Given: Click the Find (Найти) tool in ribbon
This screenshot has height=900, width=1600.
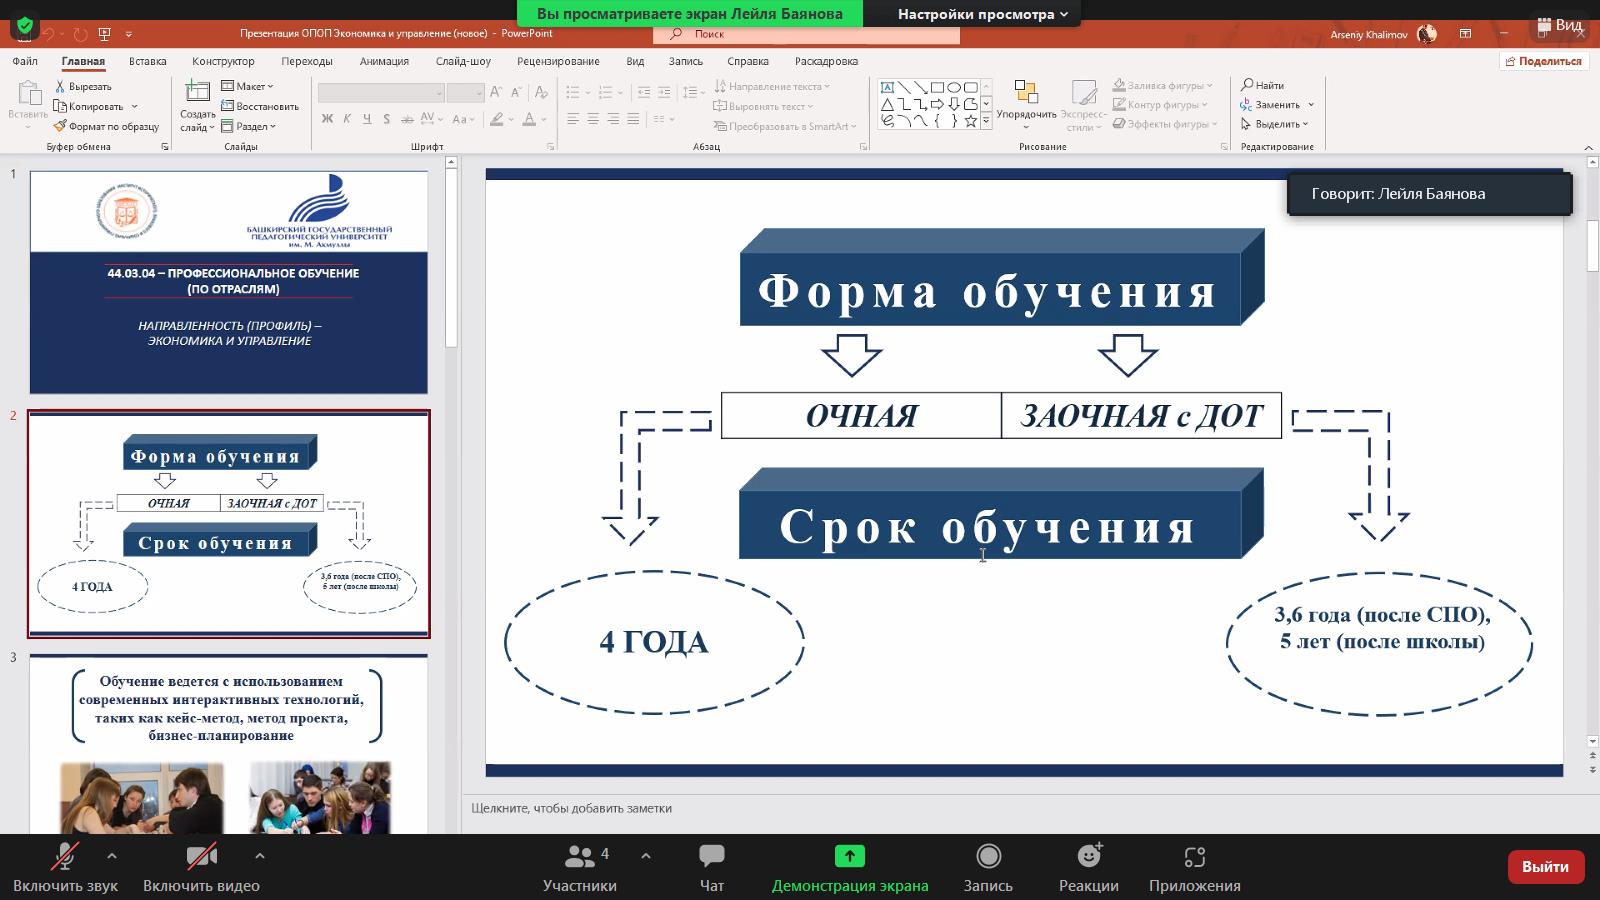Looking at the screenshot, I should [1262, 85].
